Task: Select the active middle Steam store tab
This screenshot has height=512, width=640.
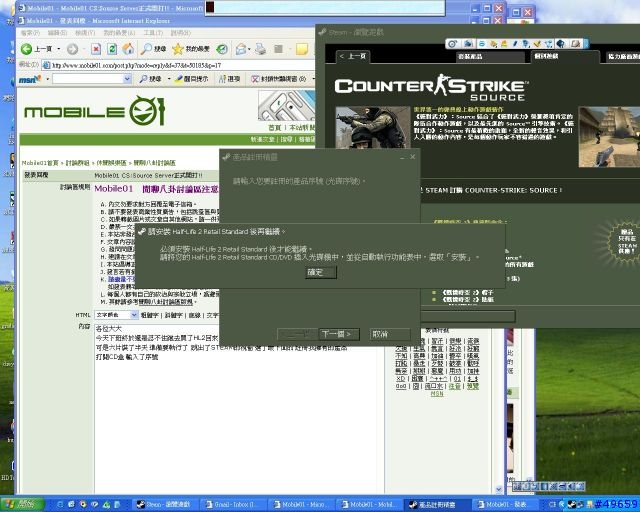Action: pyautogui.click(x=563, y=56)
